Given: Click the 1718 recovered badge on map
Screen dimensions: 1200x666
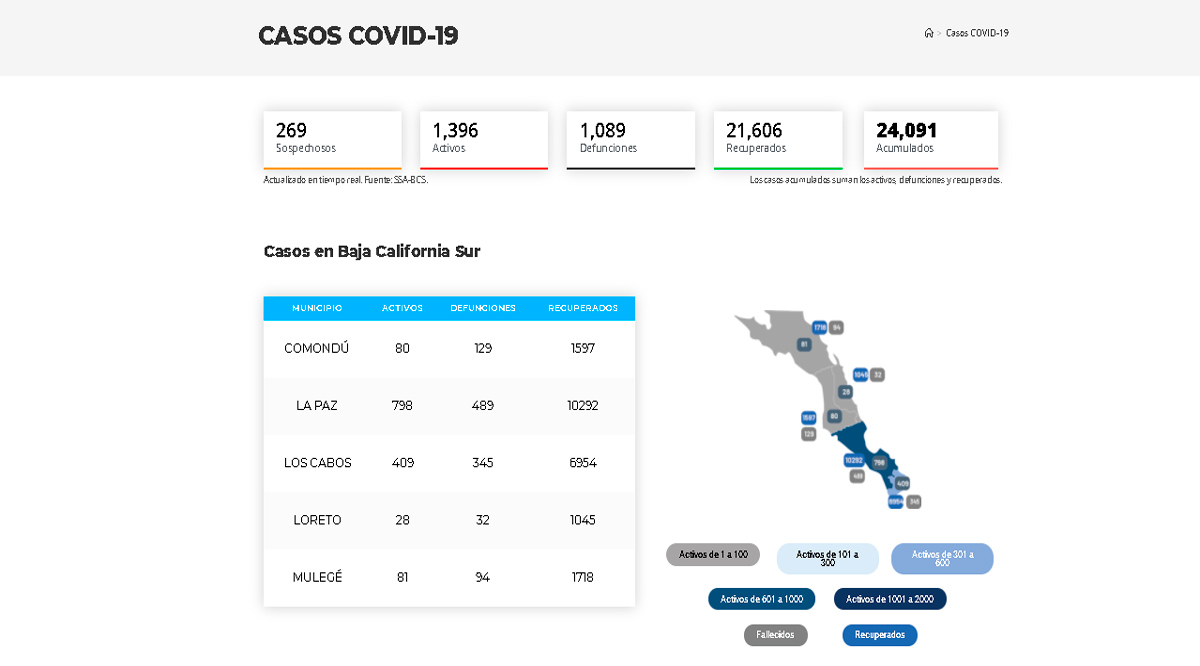Looking at the screenshot, I should (820, 327).
